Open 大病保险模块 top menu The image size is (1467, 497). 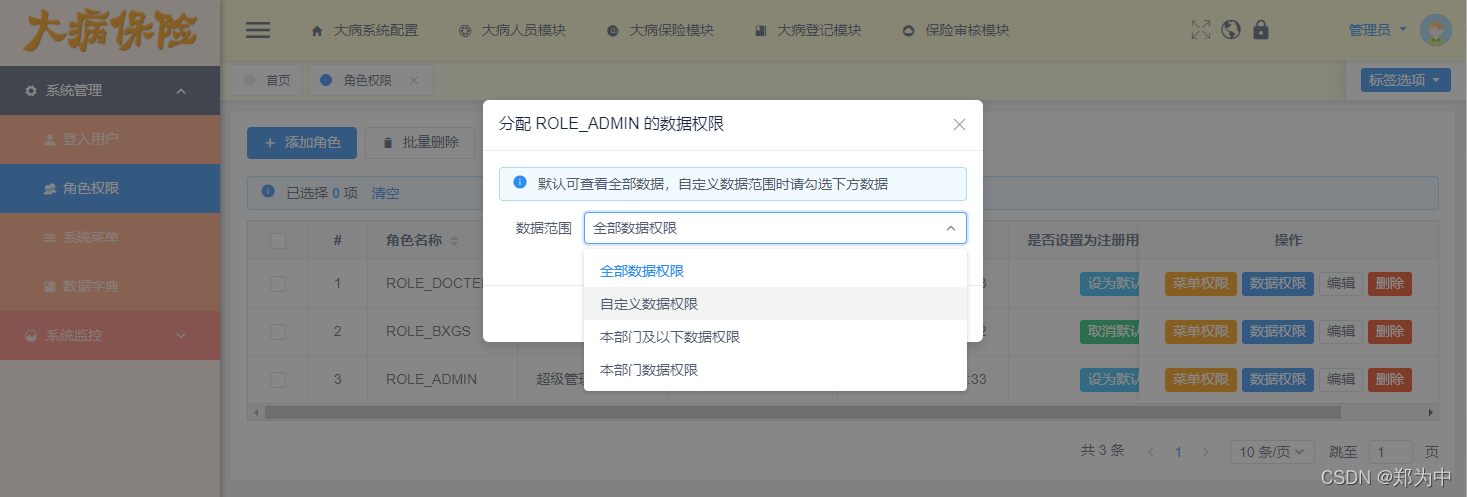pos(659,30)
